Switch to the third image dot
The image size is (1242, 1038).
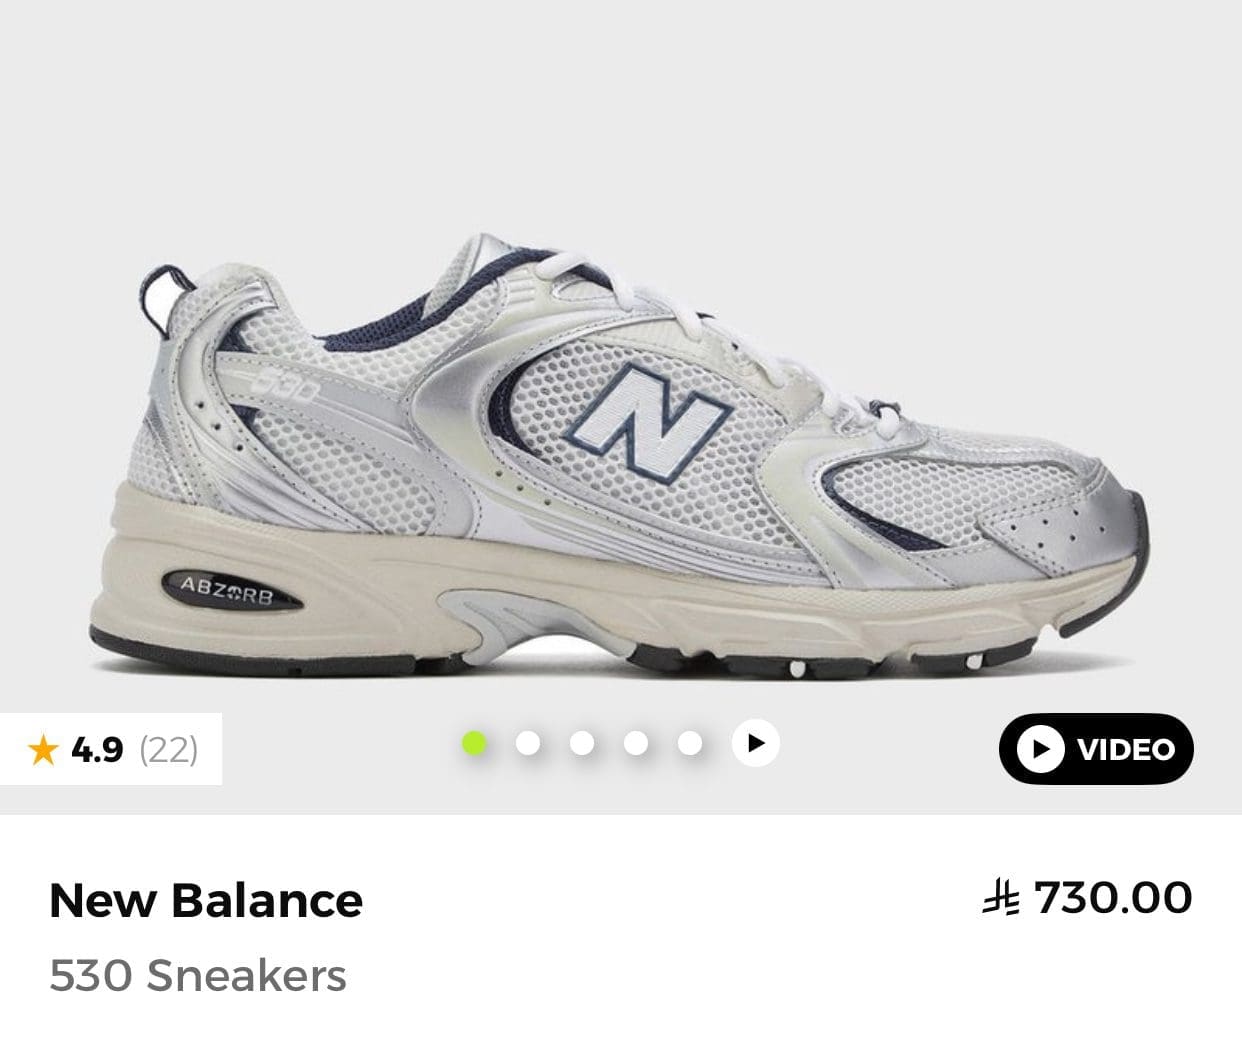pos(582,743)
